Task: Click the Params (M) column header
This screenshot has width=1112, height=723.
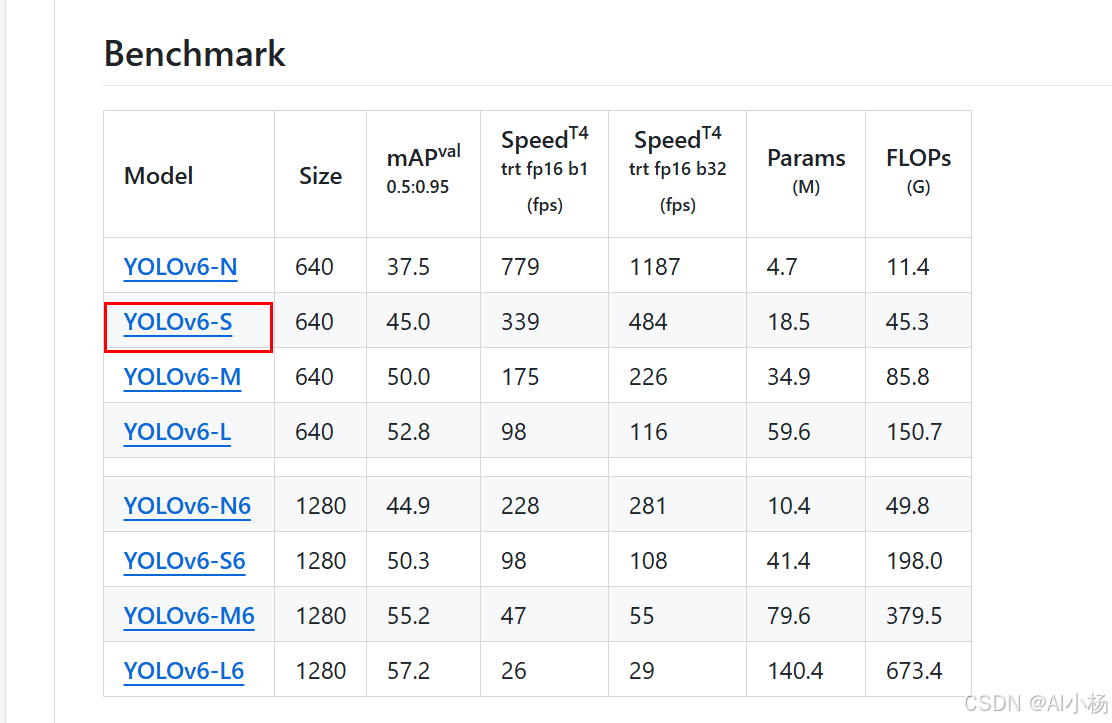Action: click(x=806, y=169)
